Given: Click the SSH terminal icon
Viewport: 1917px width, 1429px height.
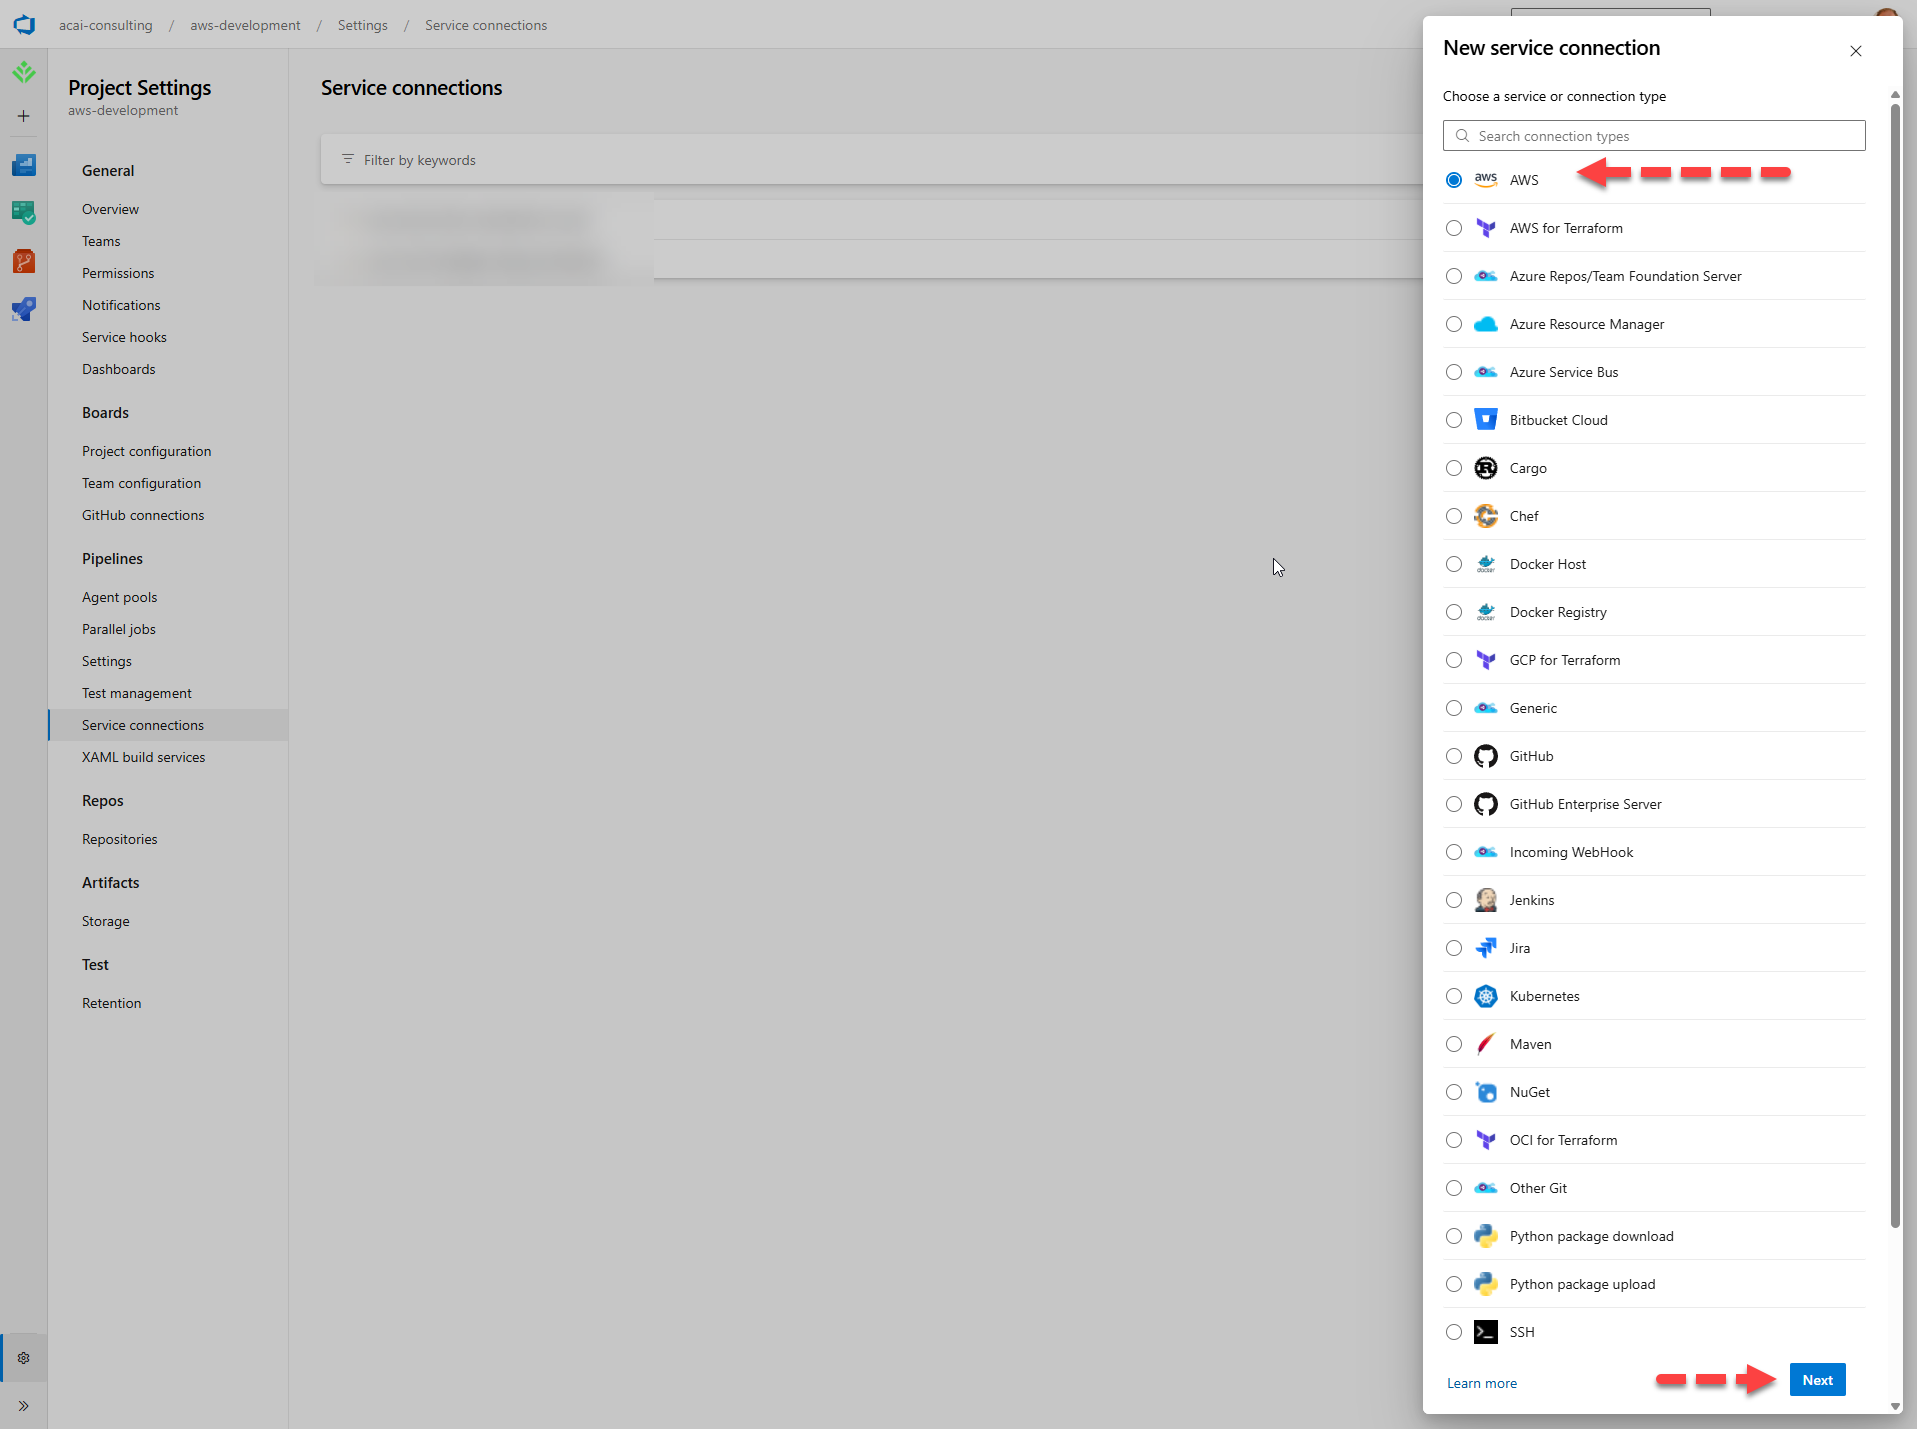Looking at the screenshot, I should point(1486,1332).
